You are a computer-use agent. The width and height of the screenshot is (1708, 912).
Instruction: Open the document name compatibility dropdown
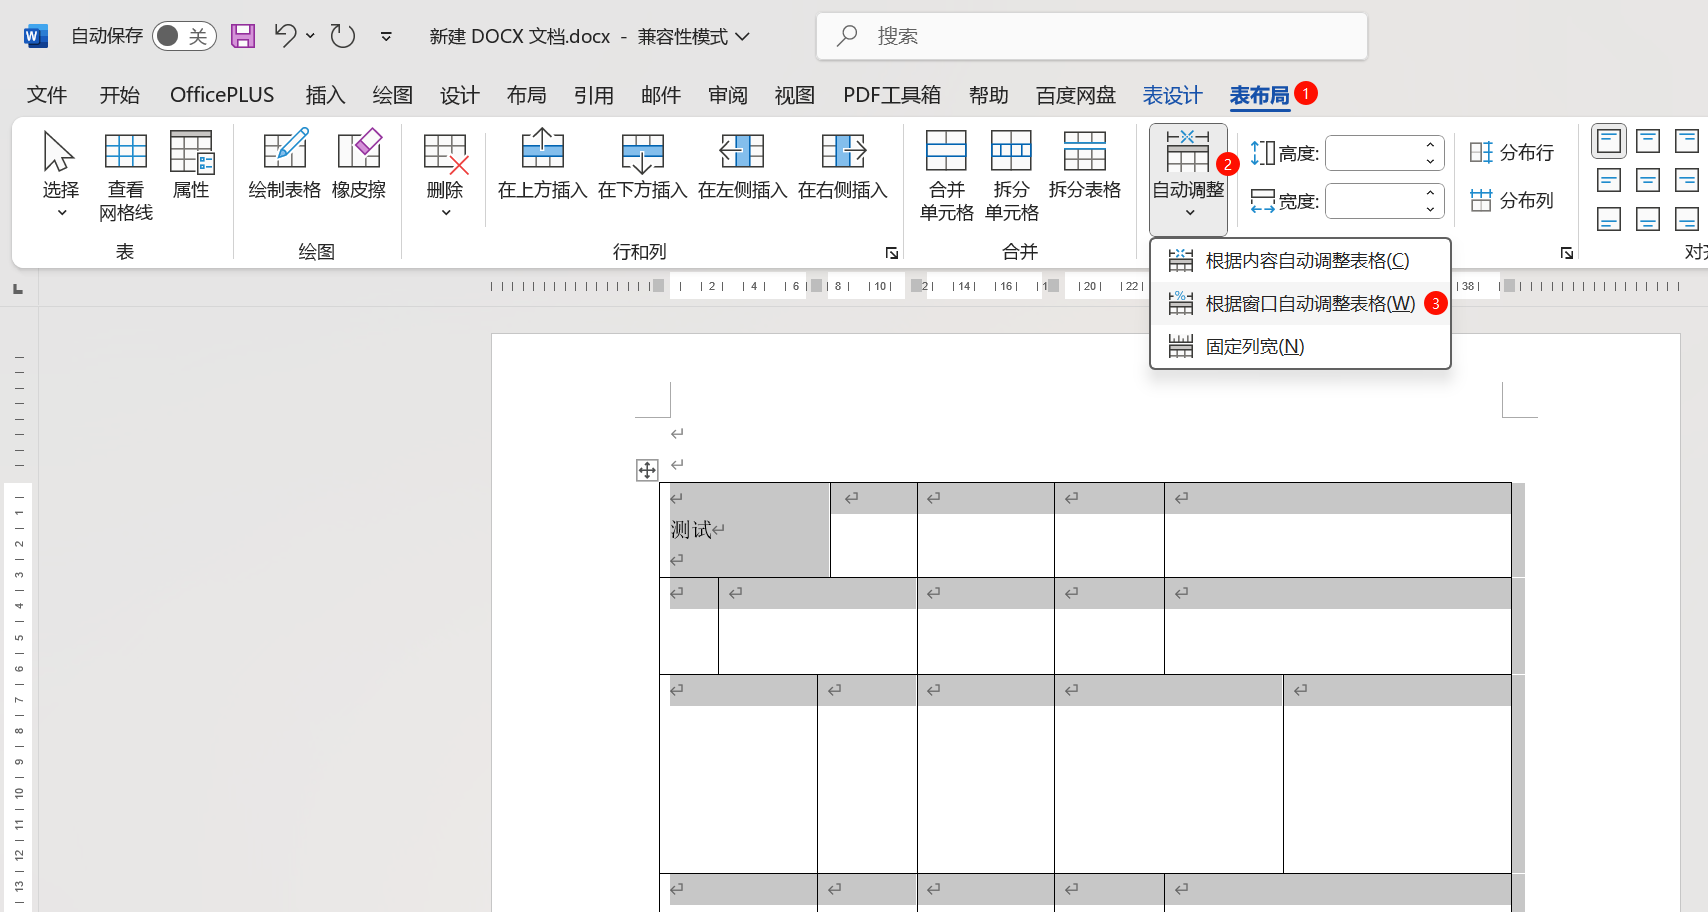[x=742, y=36]
